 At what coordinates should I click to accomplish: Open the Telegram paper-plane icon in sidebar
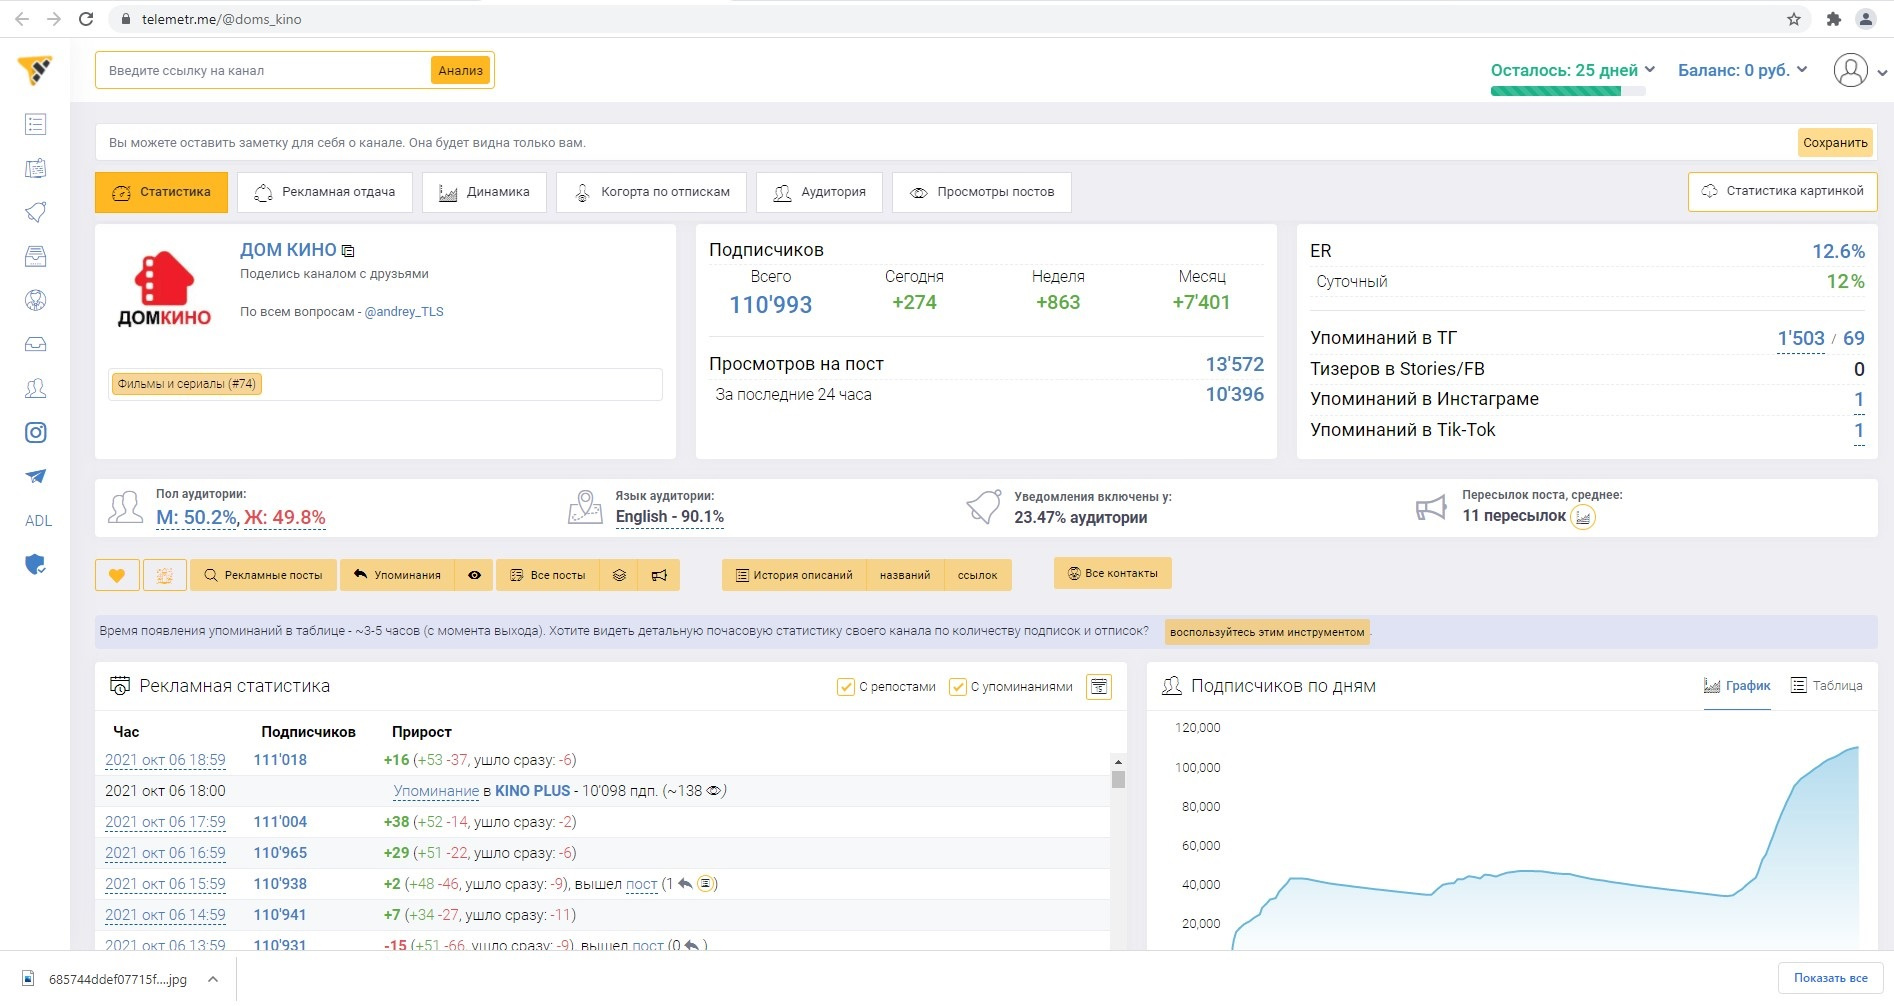[36, 476]
